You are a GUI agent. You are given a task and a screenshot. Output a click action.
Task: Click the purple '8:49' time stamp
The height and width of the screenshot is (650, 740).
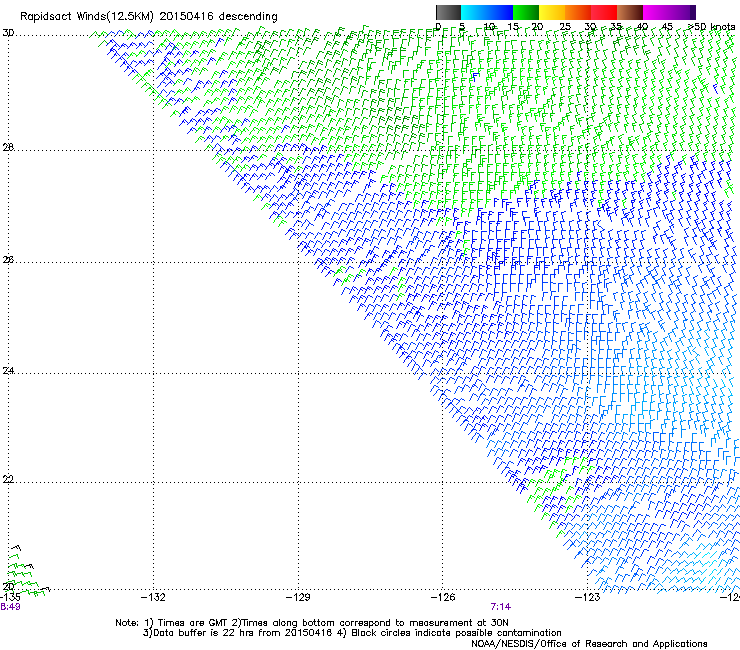tap(10, 607)
